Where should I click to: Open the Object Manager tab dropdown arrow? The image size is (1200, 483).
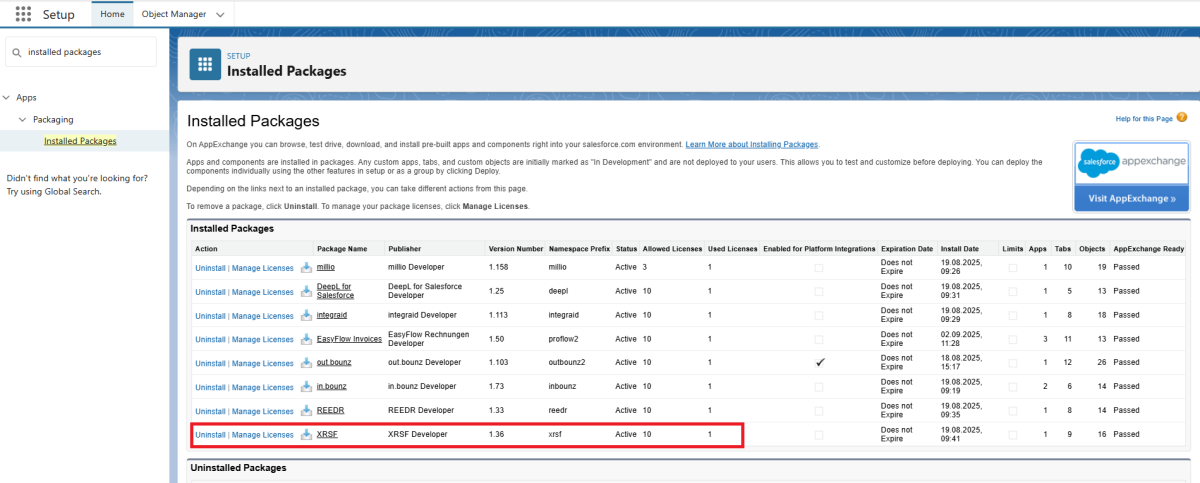(220, 14)
